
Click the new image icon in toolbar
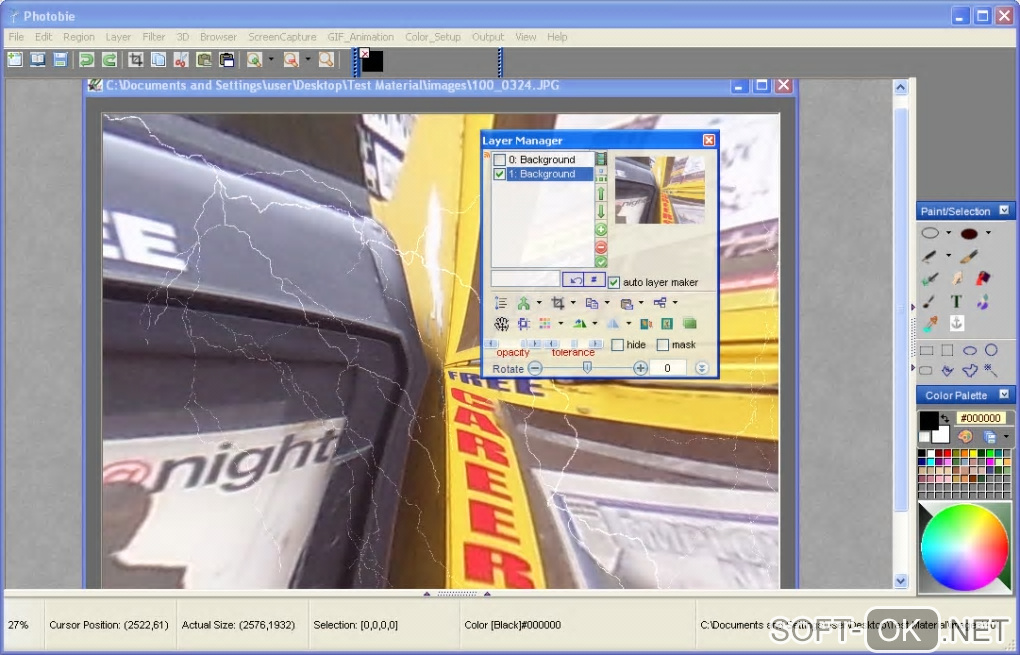pos(14,60)
